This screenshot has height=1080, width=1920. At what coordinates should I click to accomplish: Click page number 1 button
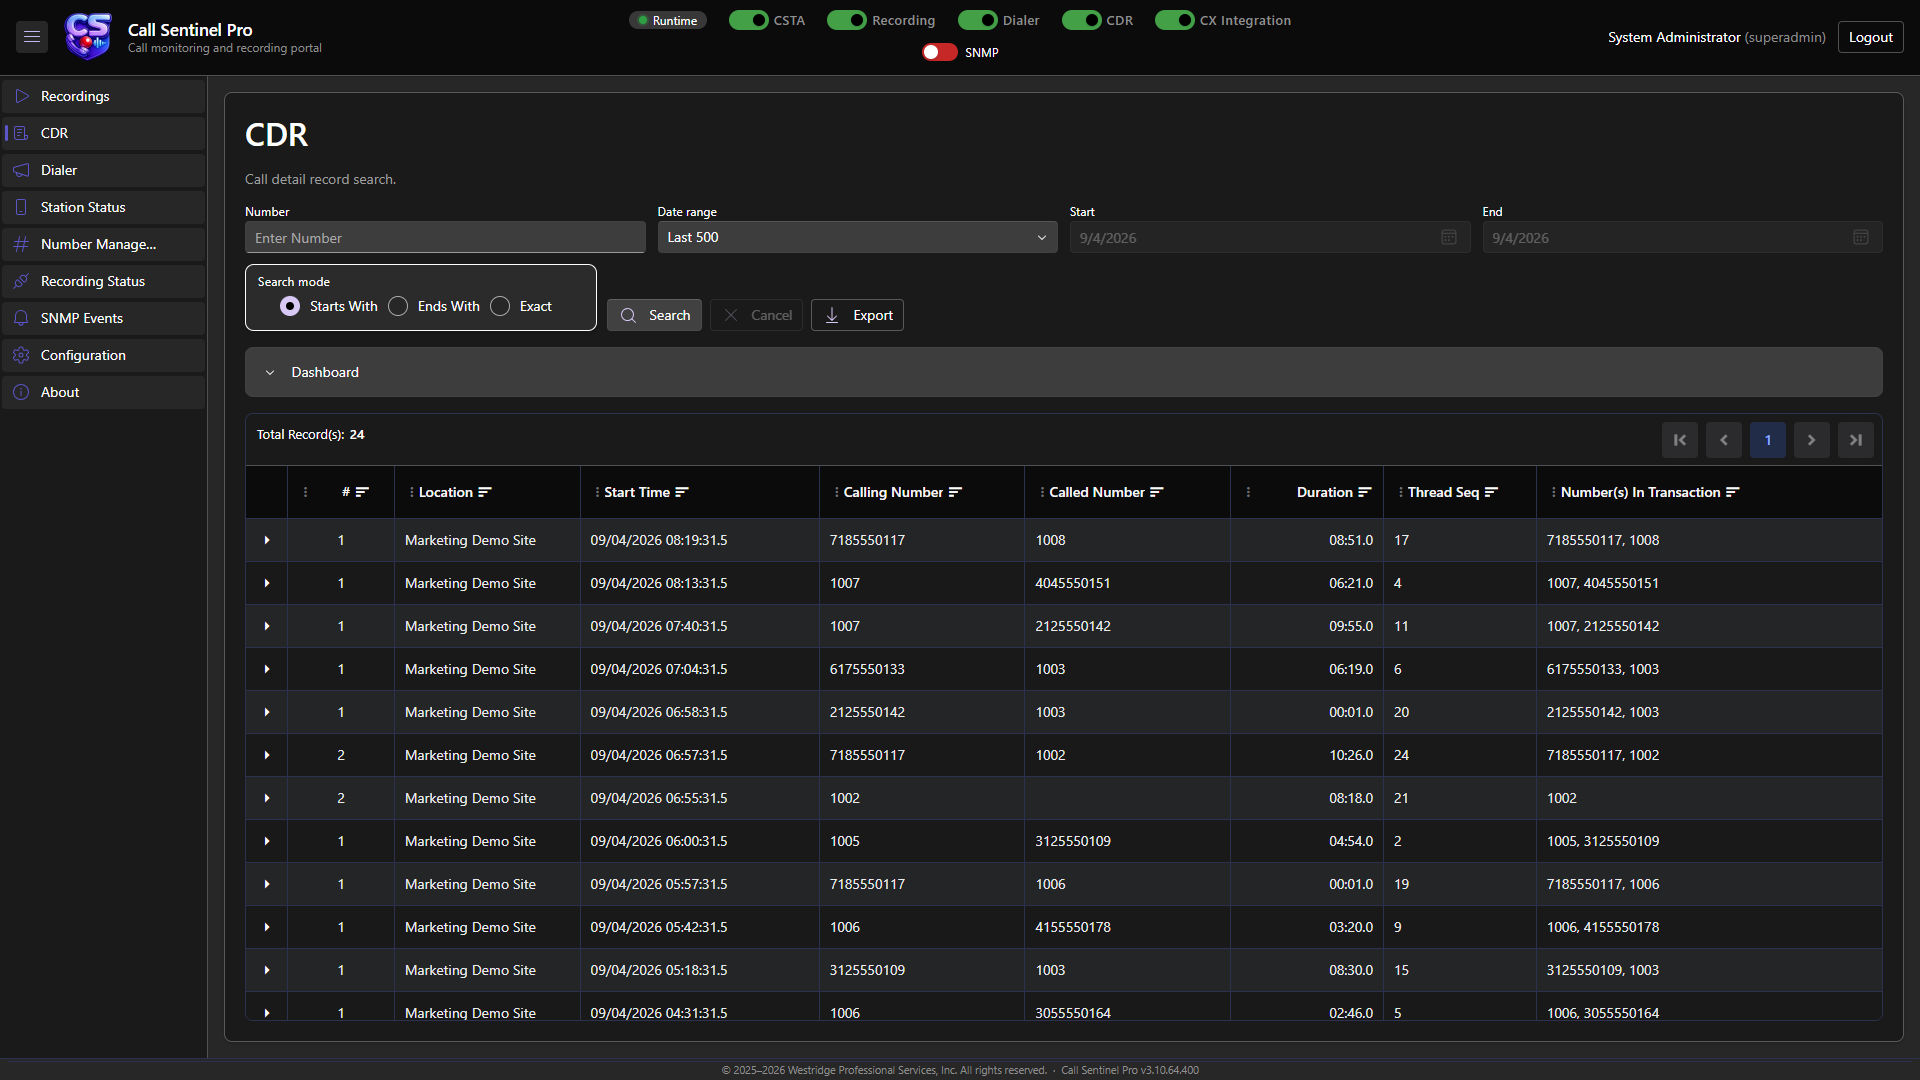1768,440
